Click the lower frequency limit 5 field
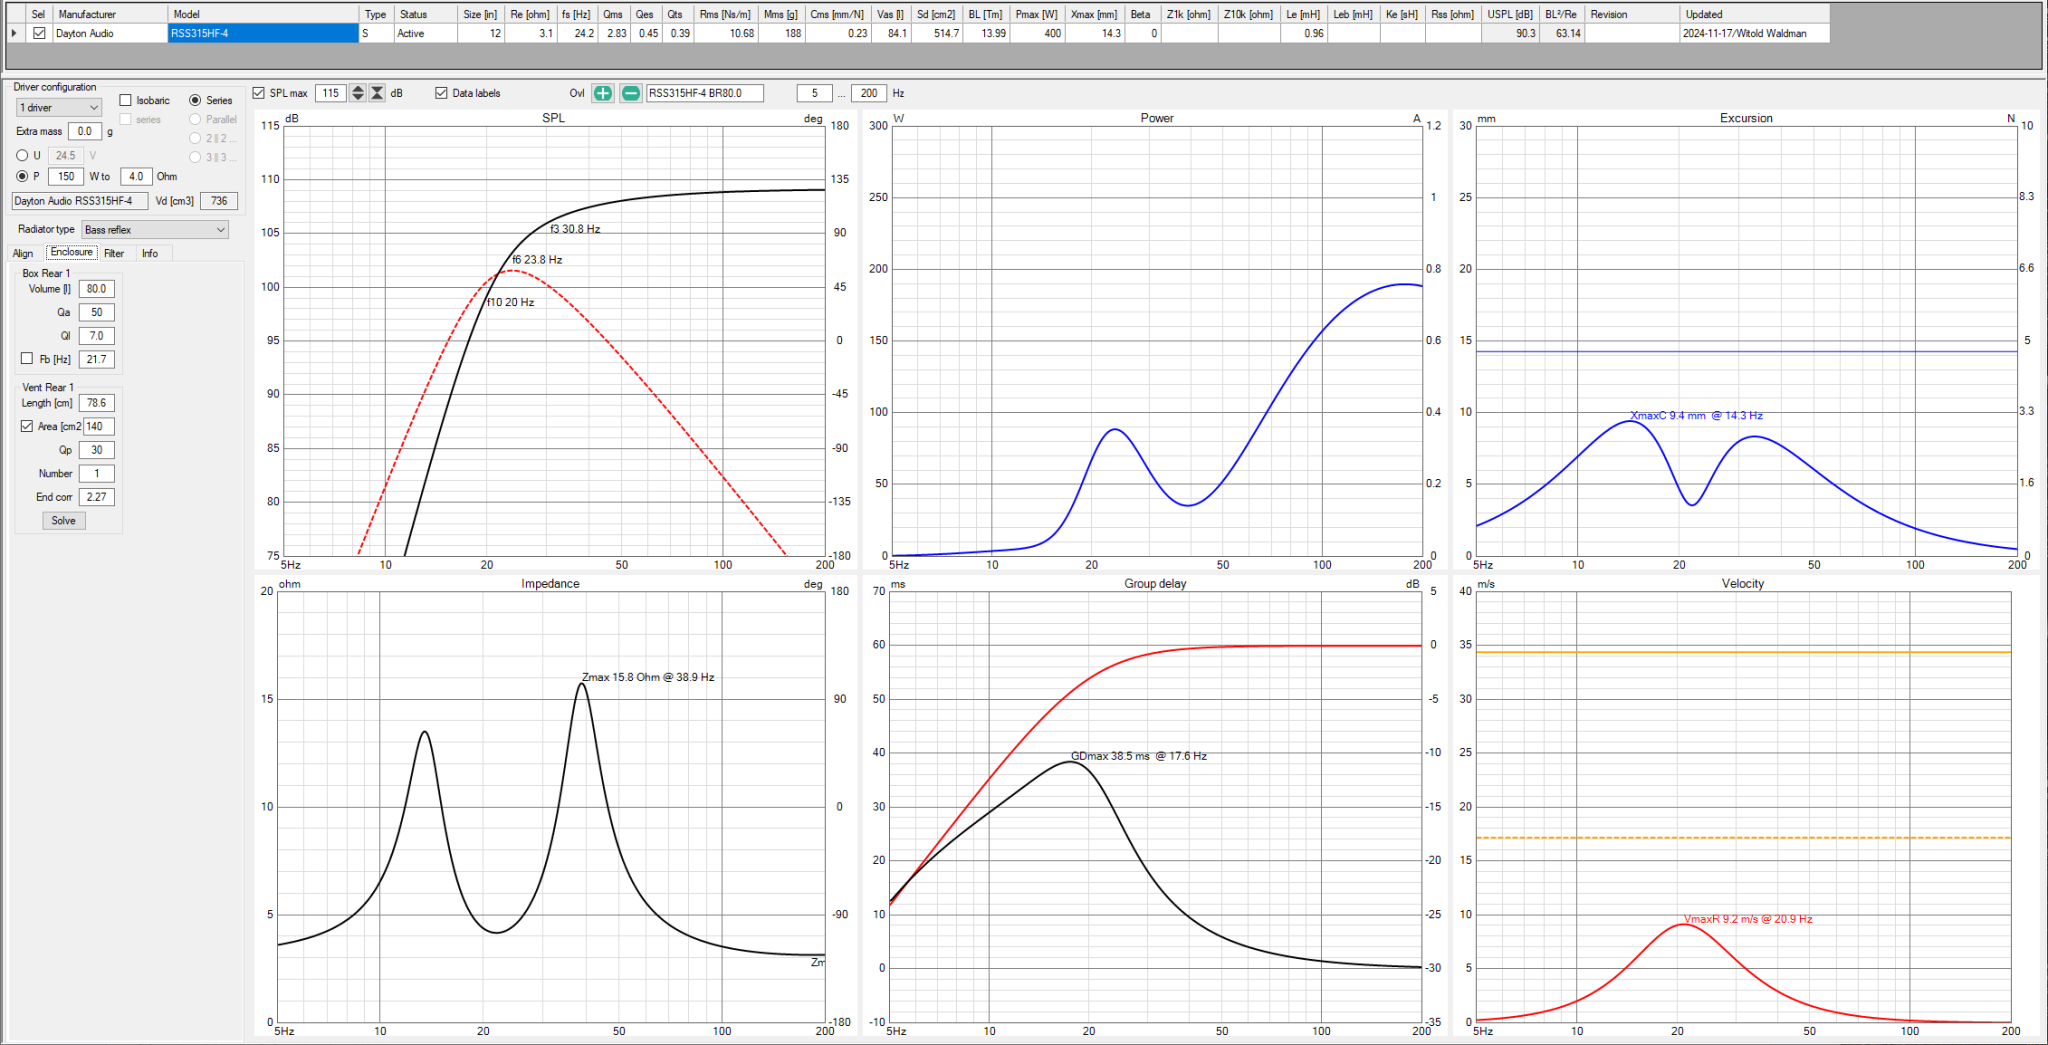 (x=814, y=93)
